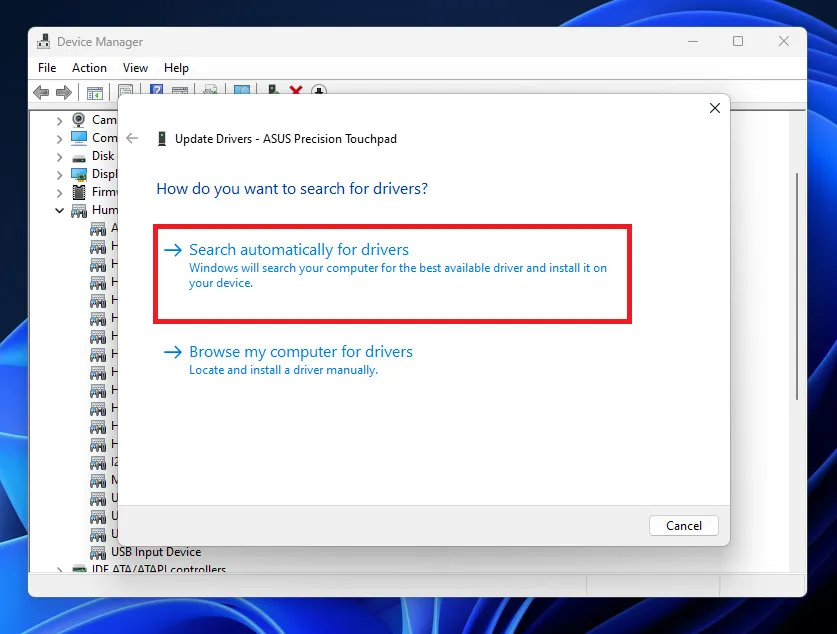Image resolution: width=837 pixels, height=634 pixels.
Task: Click the touchpad device icon in dialog header
Action: click(x=162, y=139)
